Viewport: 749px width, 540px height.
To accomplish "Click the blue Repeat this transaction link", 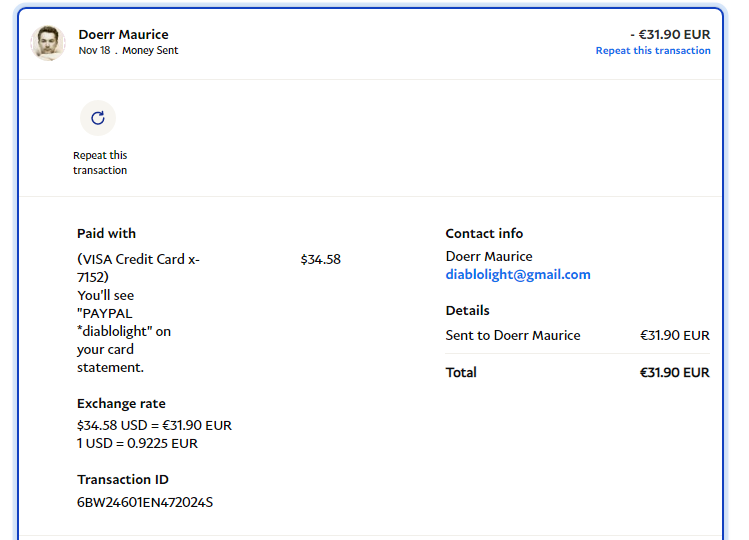I will pyautogui.click(x=653, y=51).
